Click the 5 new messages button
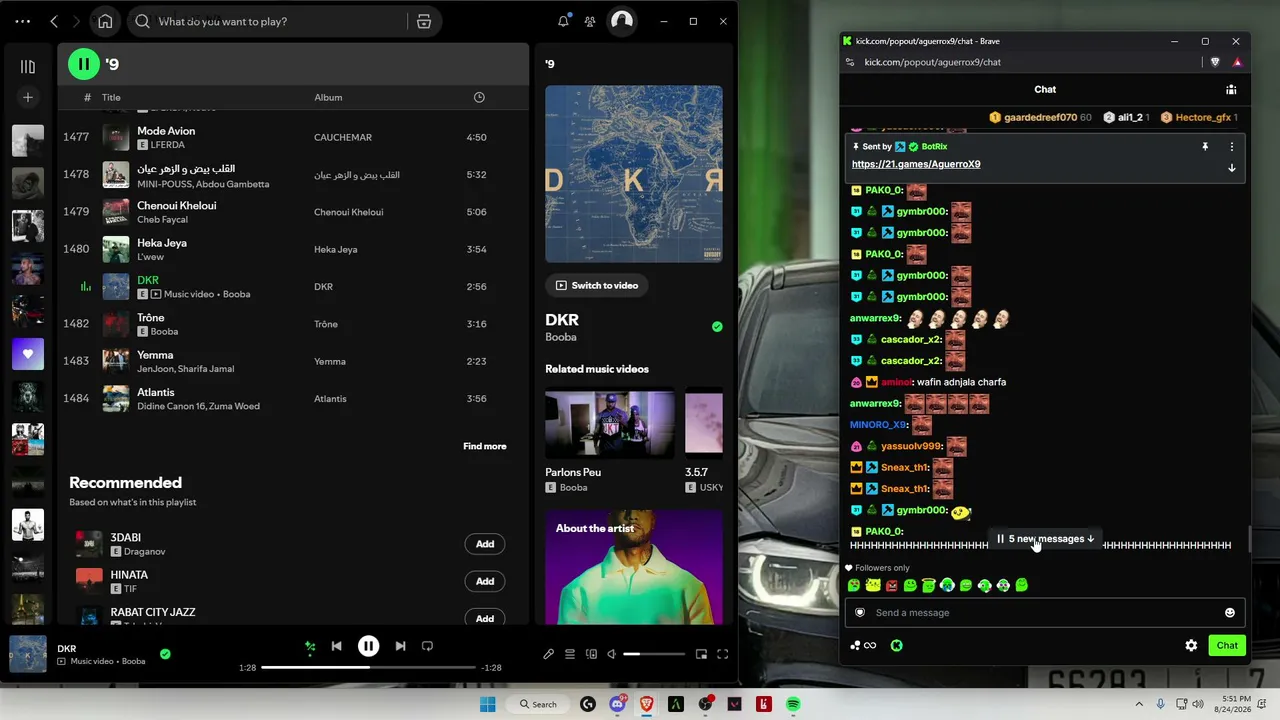The height and width of the screenshot is (720, 1280). [1046, 538]
